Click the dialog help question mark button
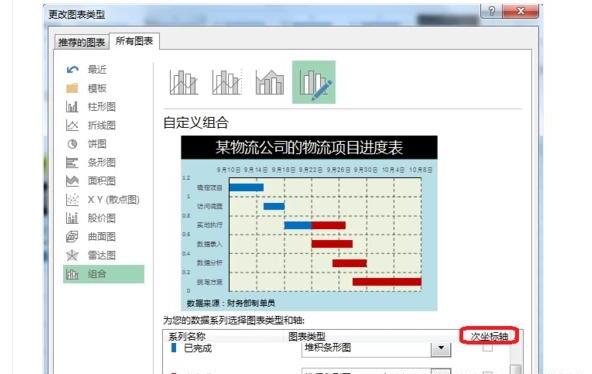Image resolution: width=592 pixels, height=374 pixels. (x=491, y=11)
